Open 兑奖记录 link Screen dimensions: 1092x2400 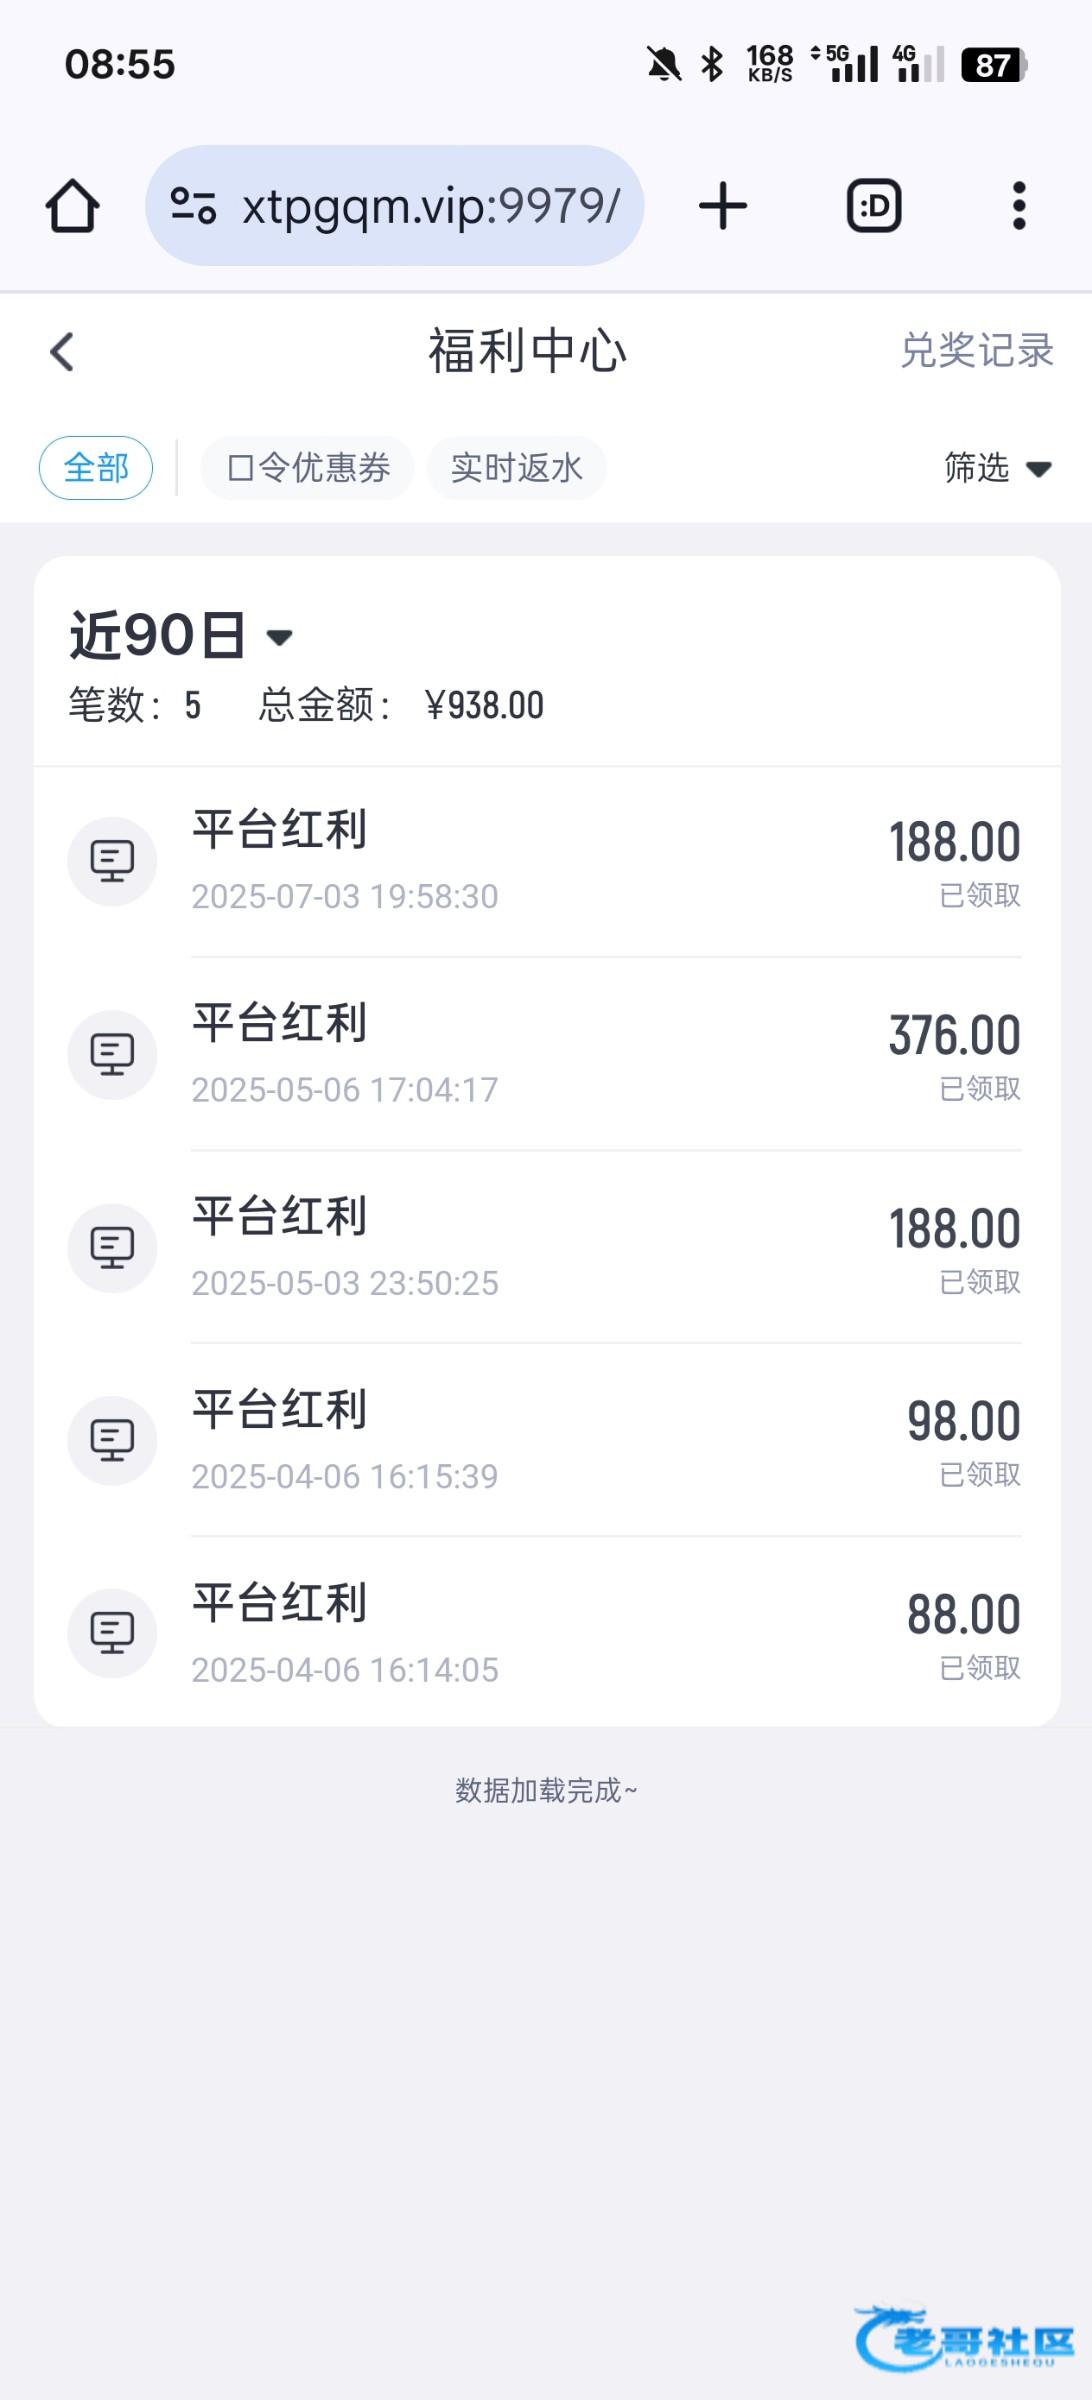[x=976, y=351]
